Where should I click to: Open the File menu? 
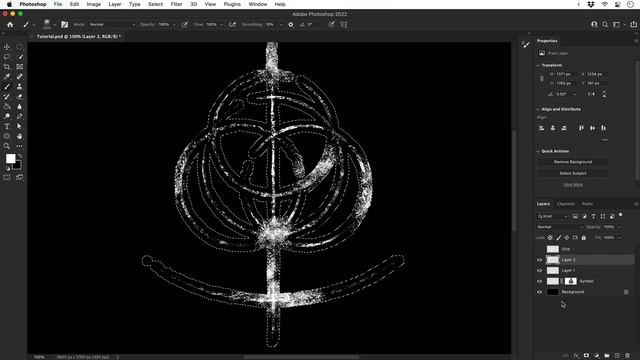point(58,4)
